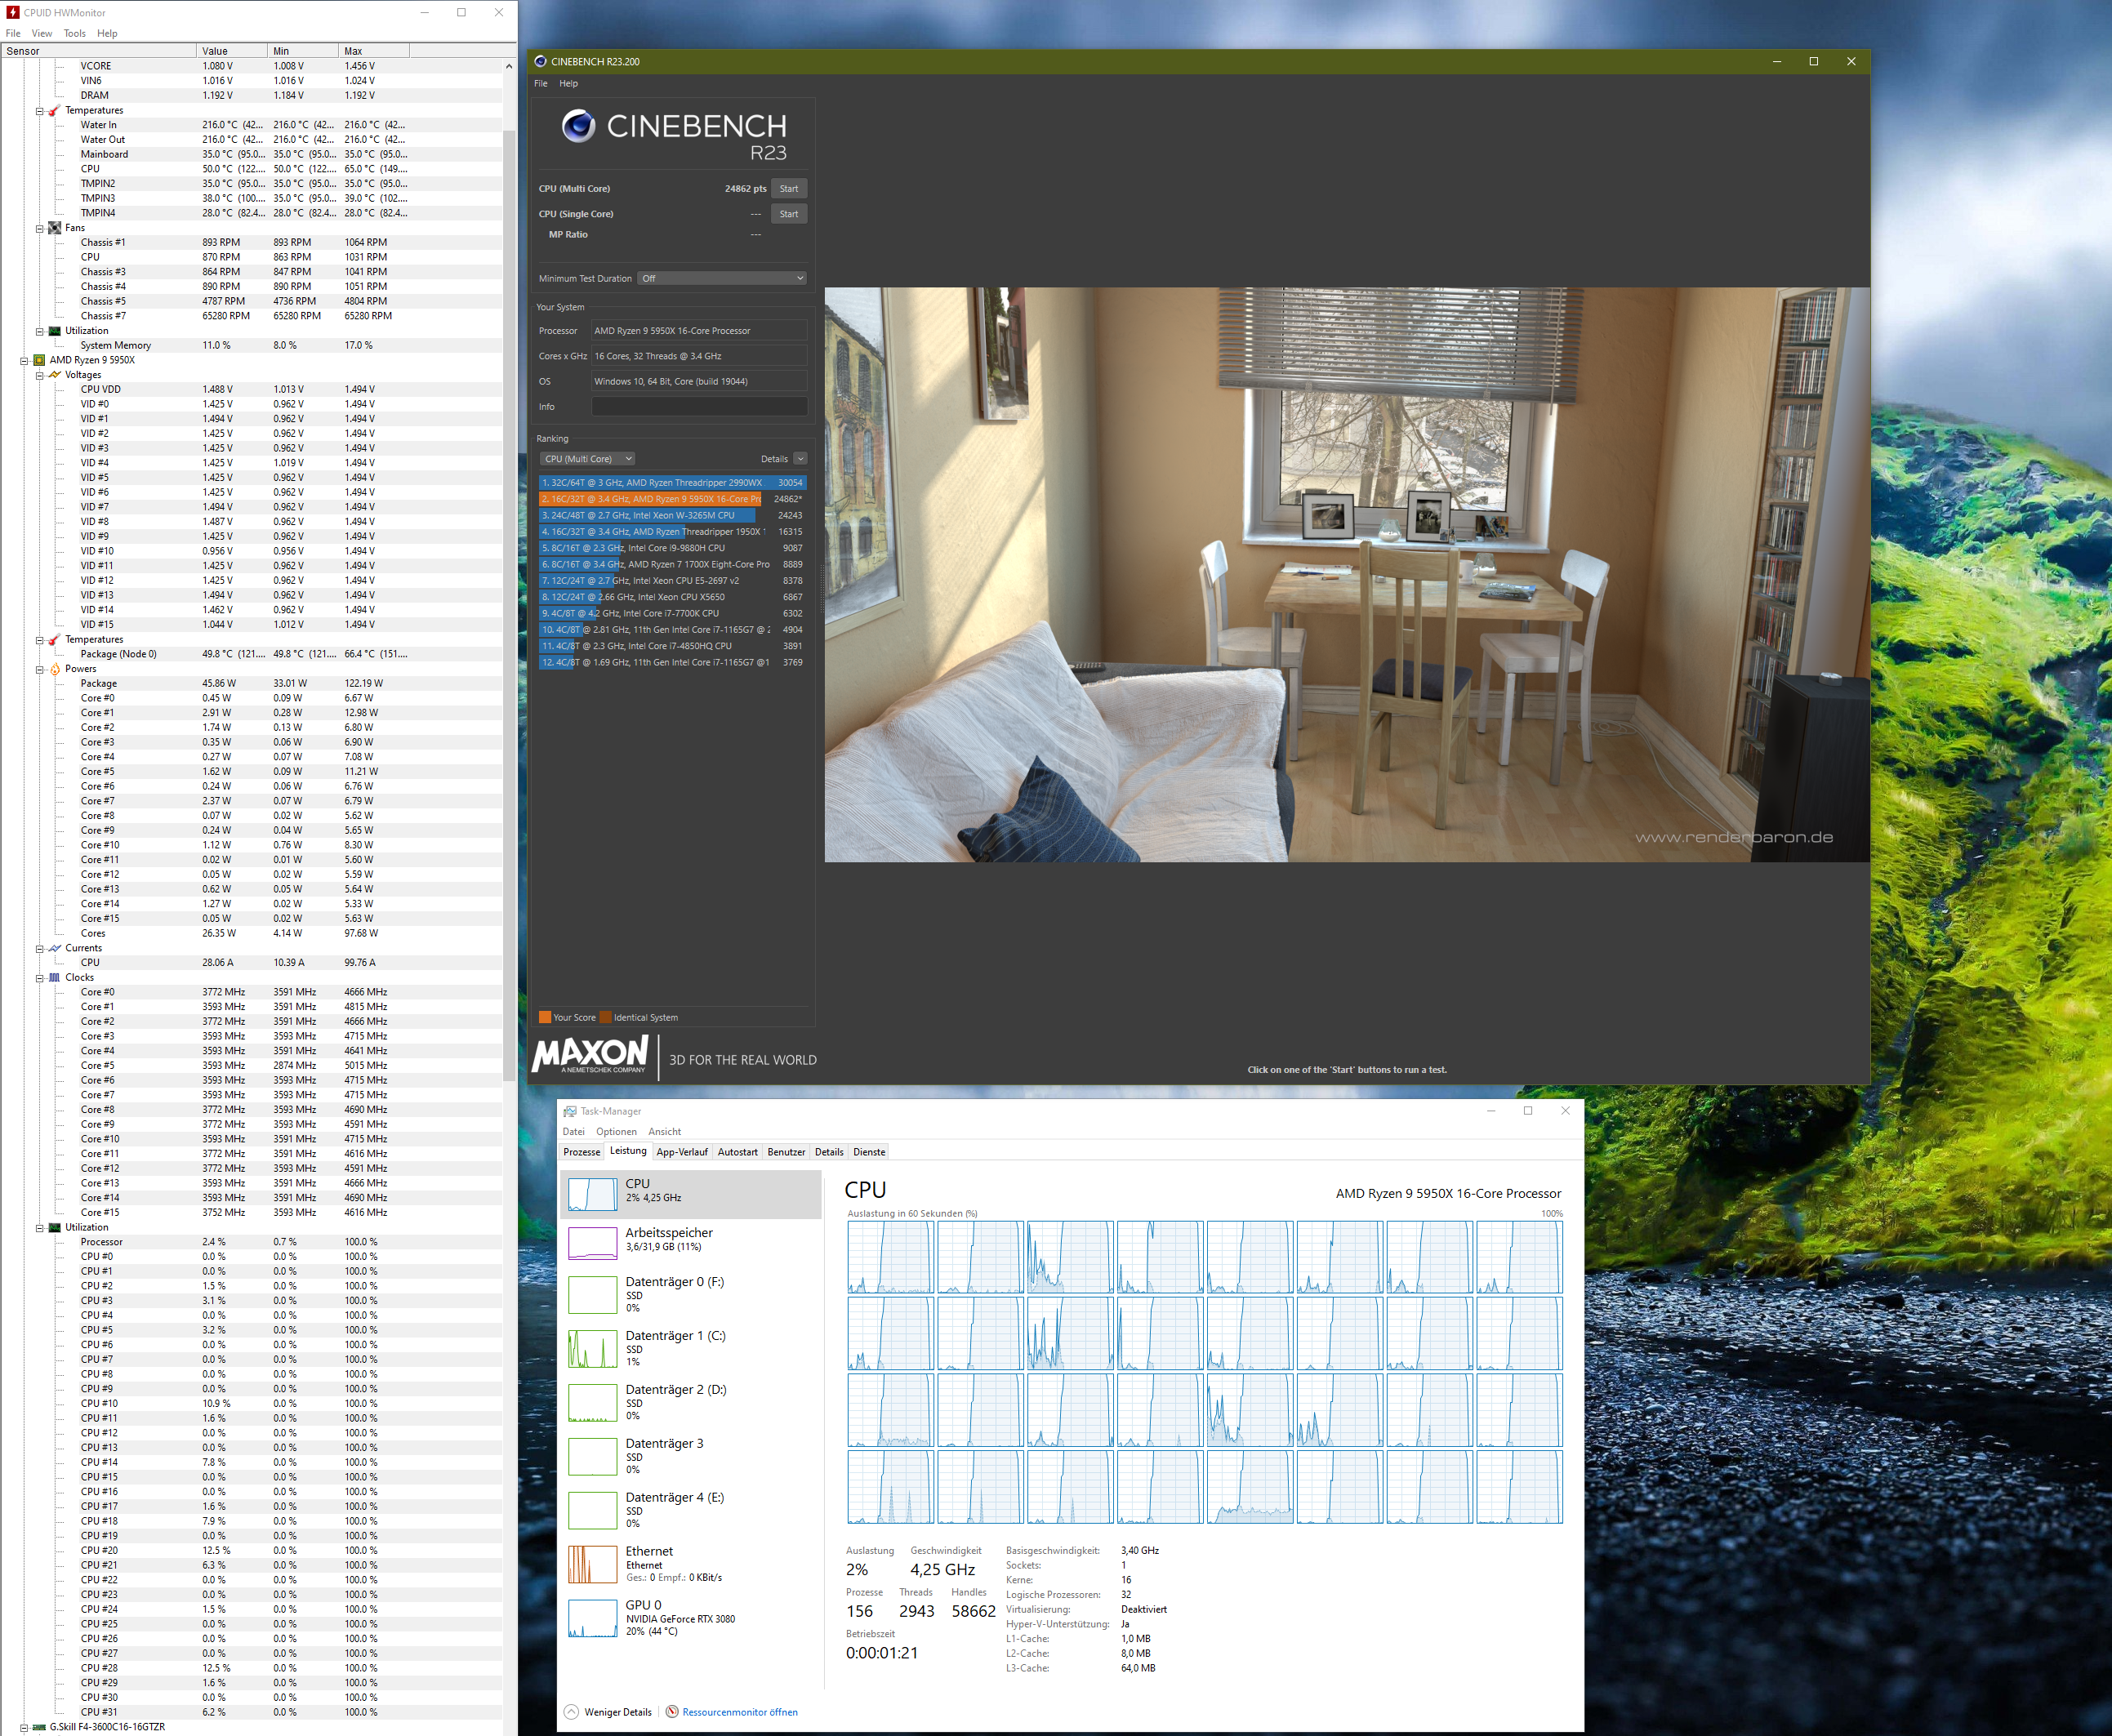Select the Datenträger 1 (C:) disk thumbnail

click(x=592, y=1348)
